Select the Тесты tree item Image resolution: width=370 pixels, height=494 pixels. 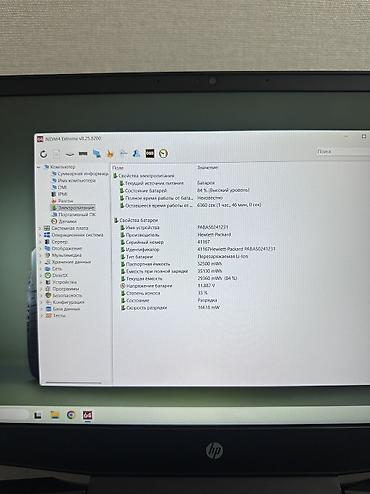pyautogui.click(x=56, y=316)
